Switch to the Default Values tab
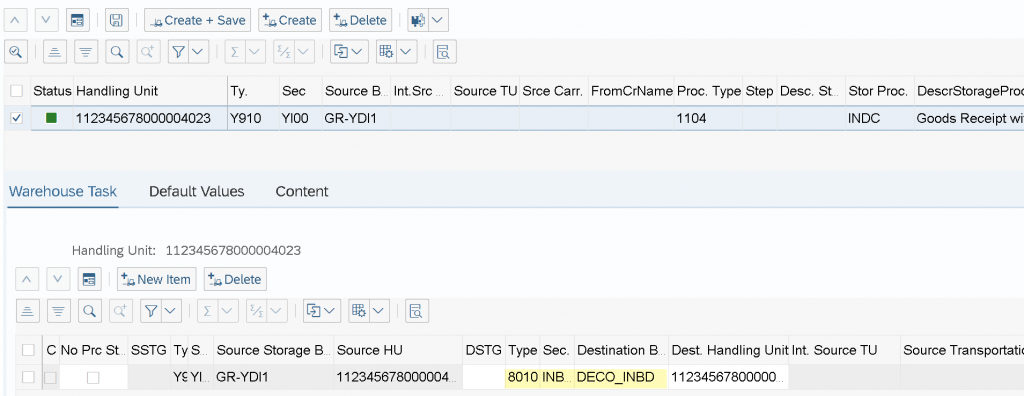 click(x=197, y=191)
